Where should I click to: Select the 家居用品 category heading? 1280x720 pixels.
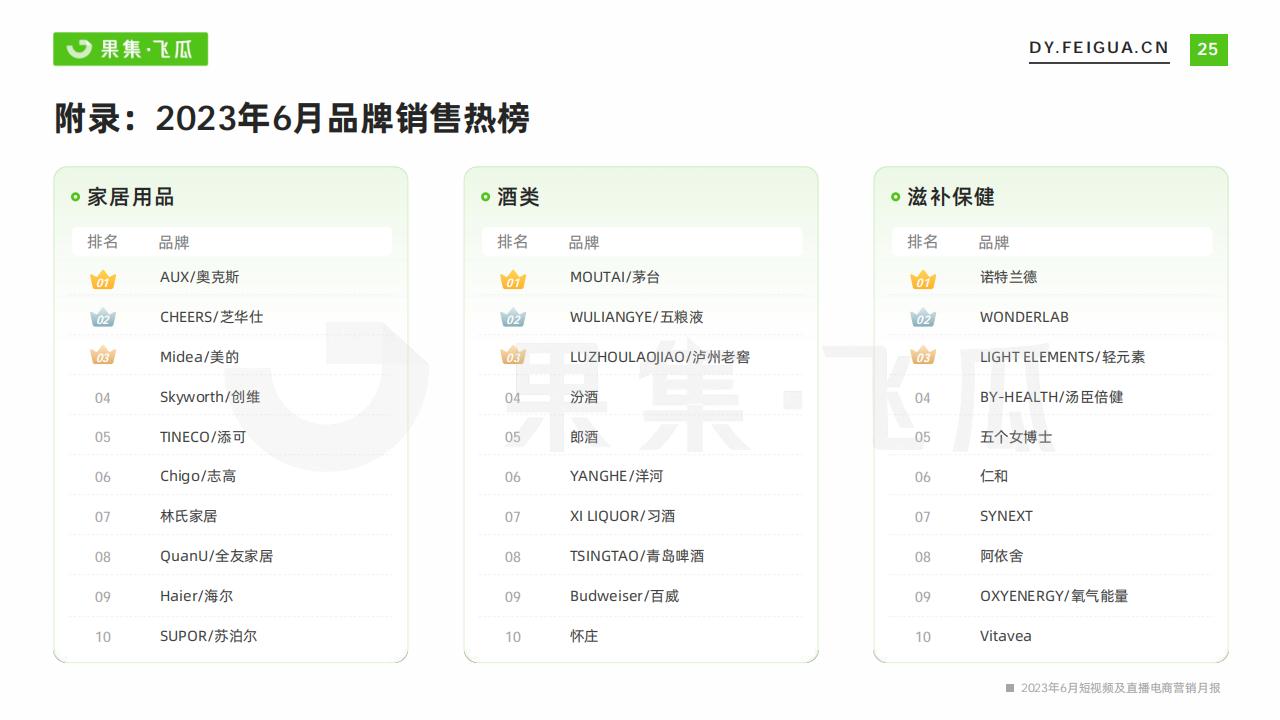coord(130,197)
